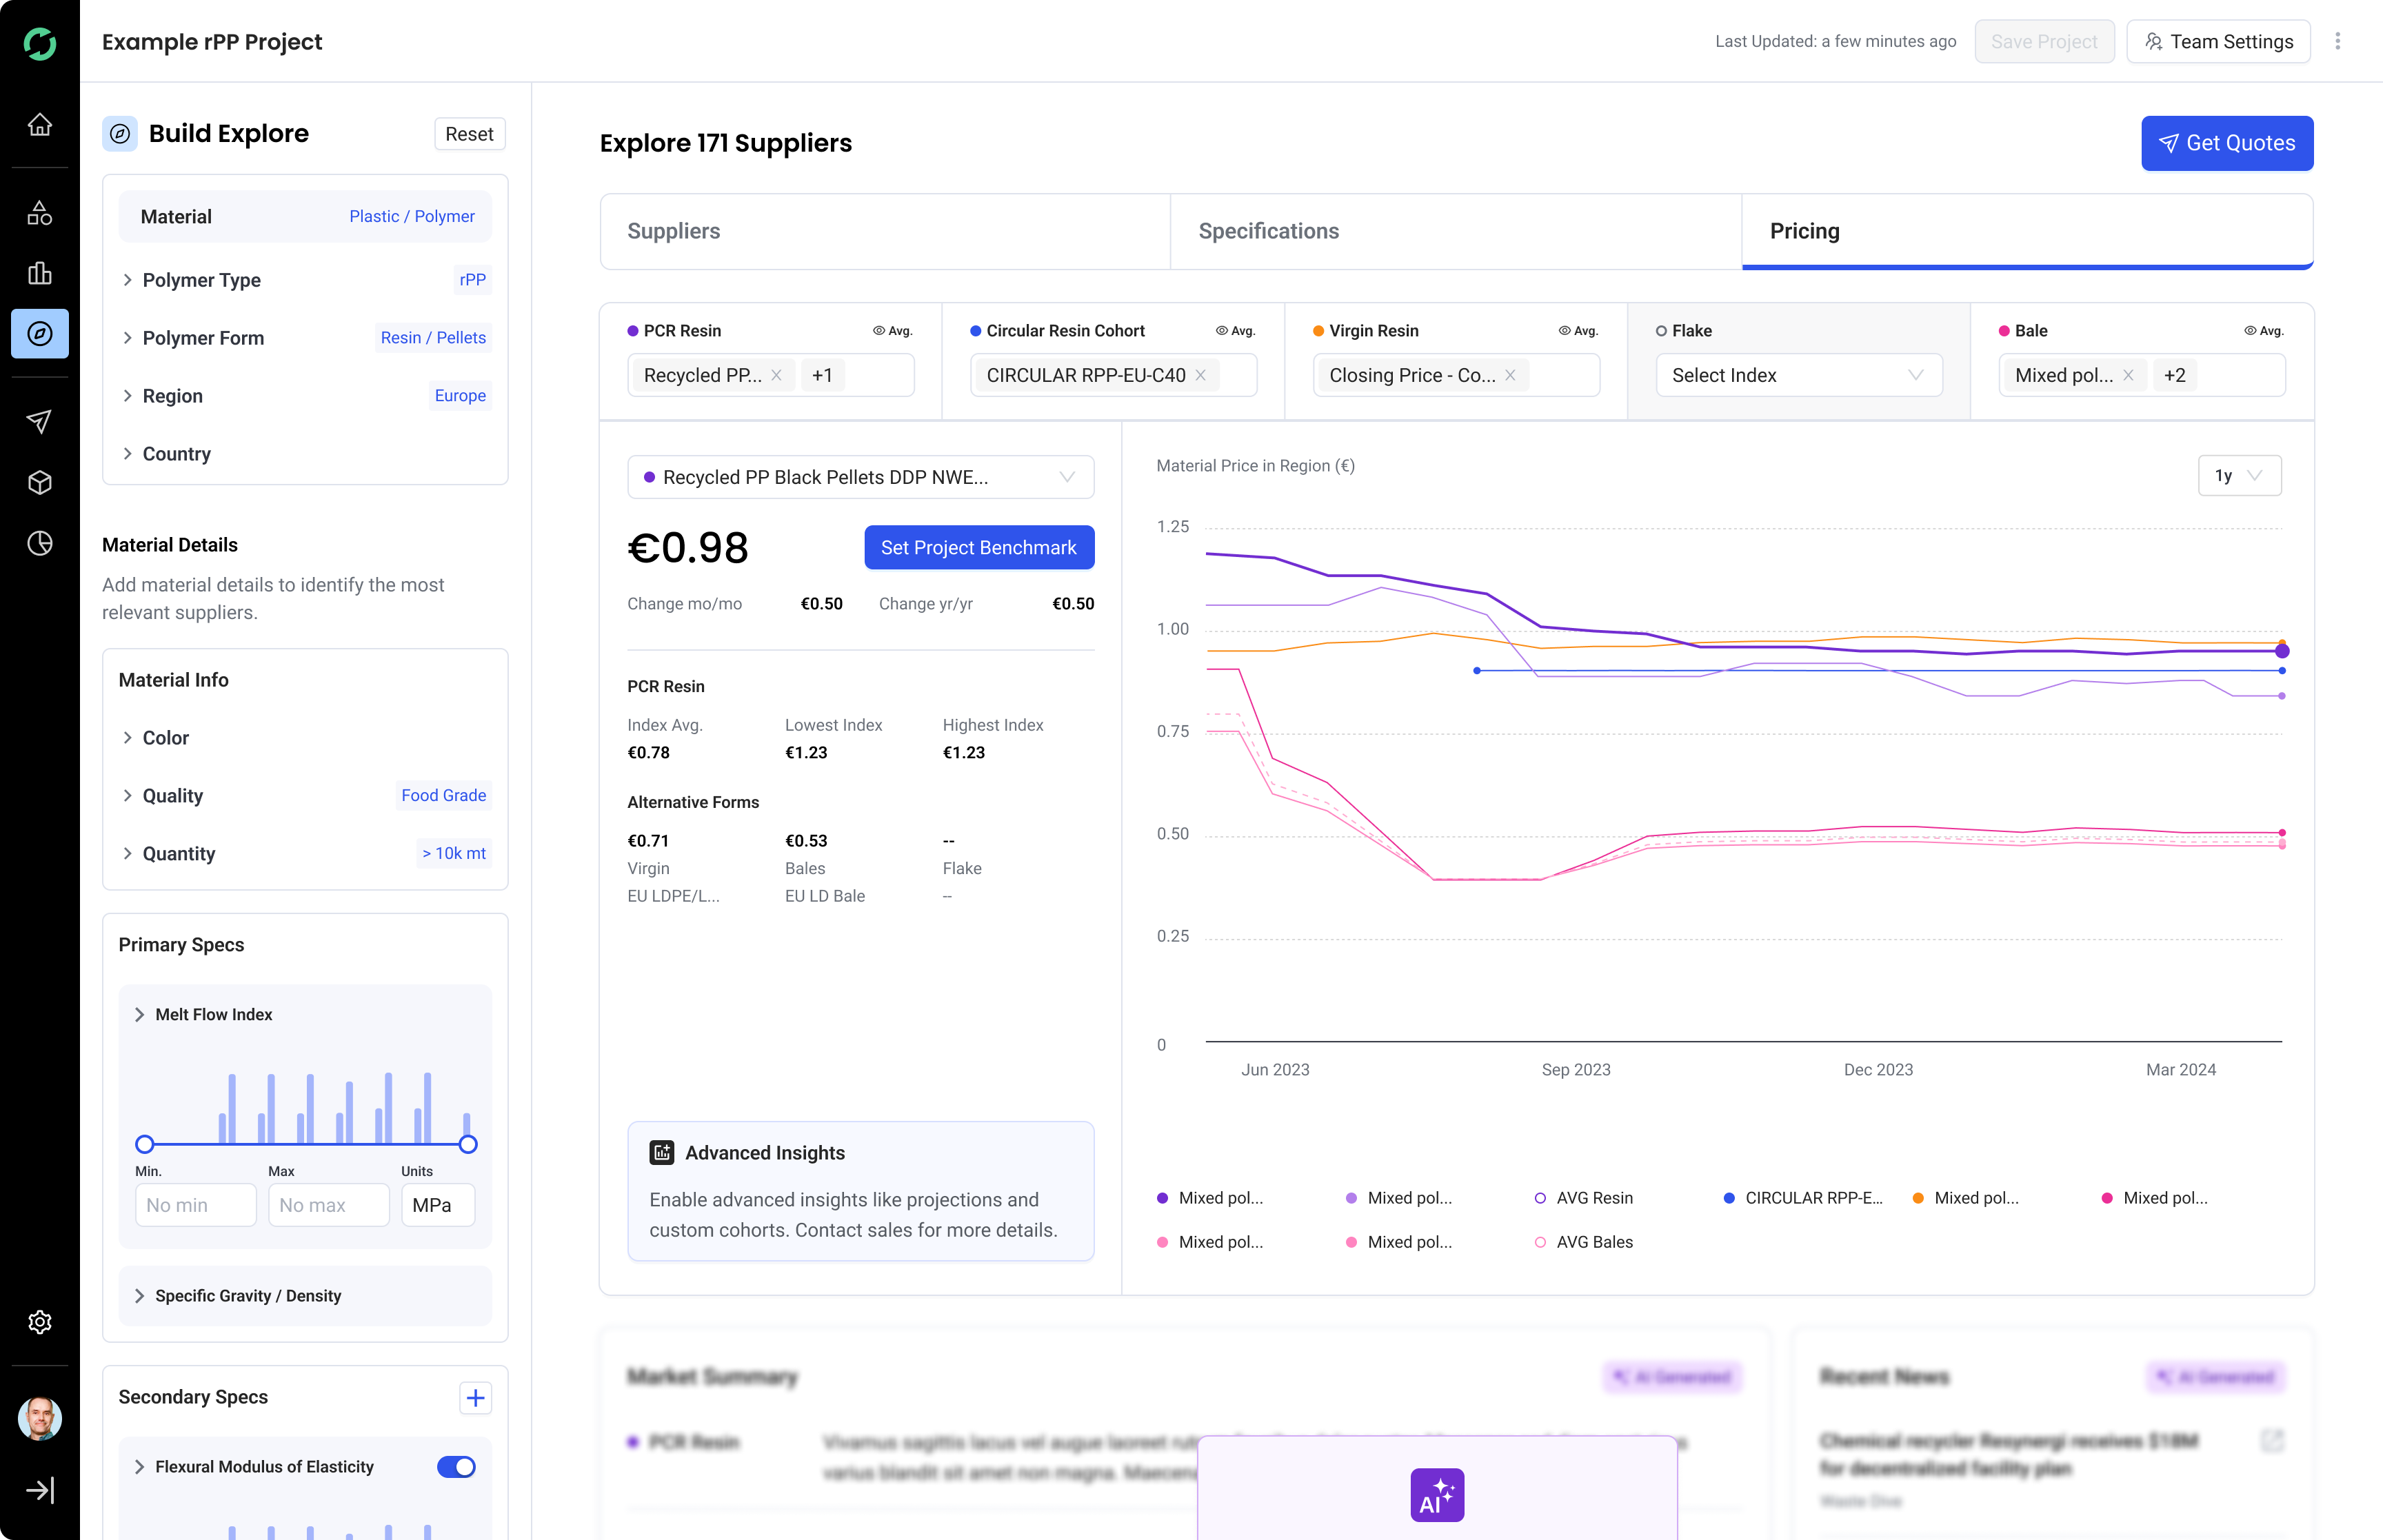Add a secondary spec with plus icon
This screenshot has height=1540, width=2383.
(x=475, y=1397)
